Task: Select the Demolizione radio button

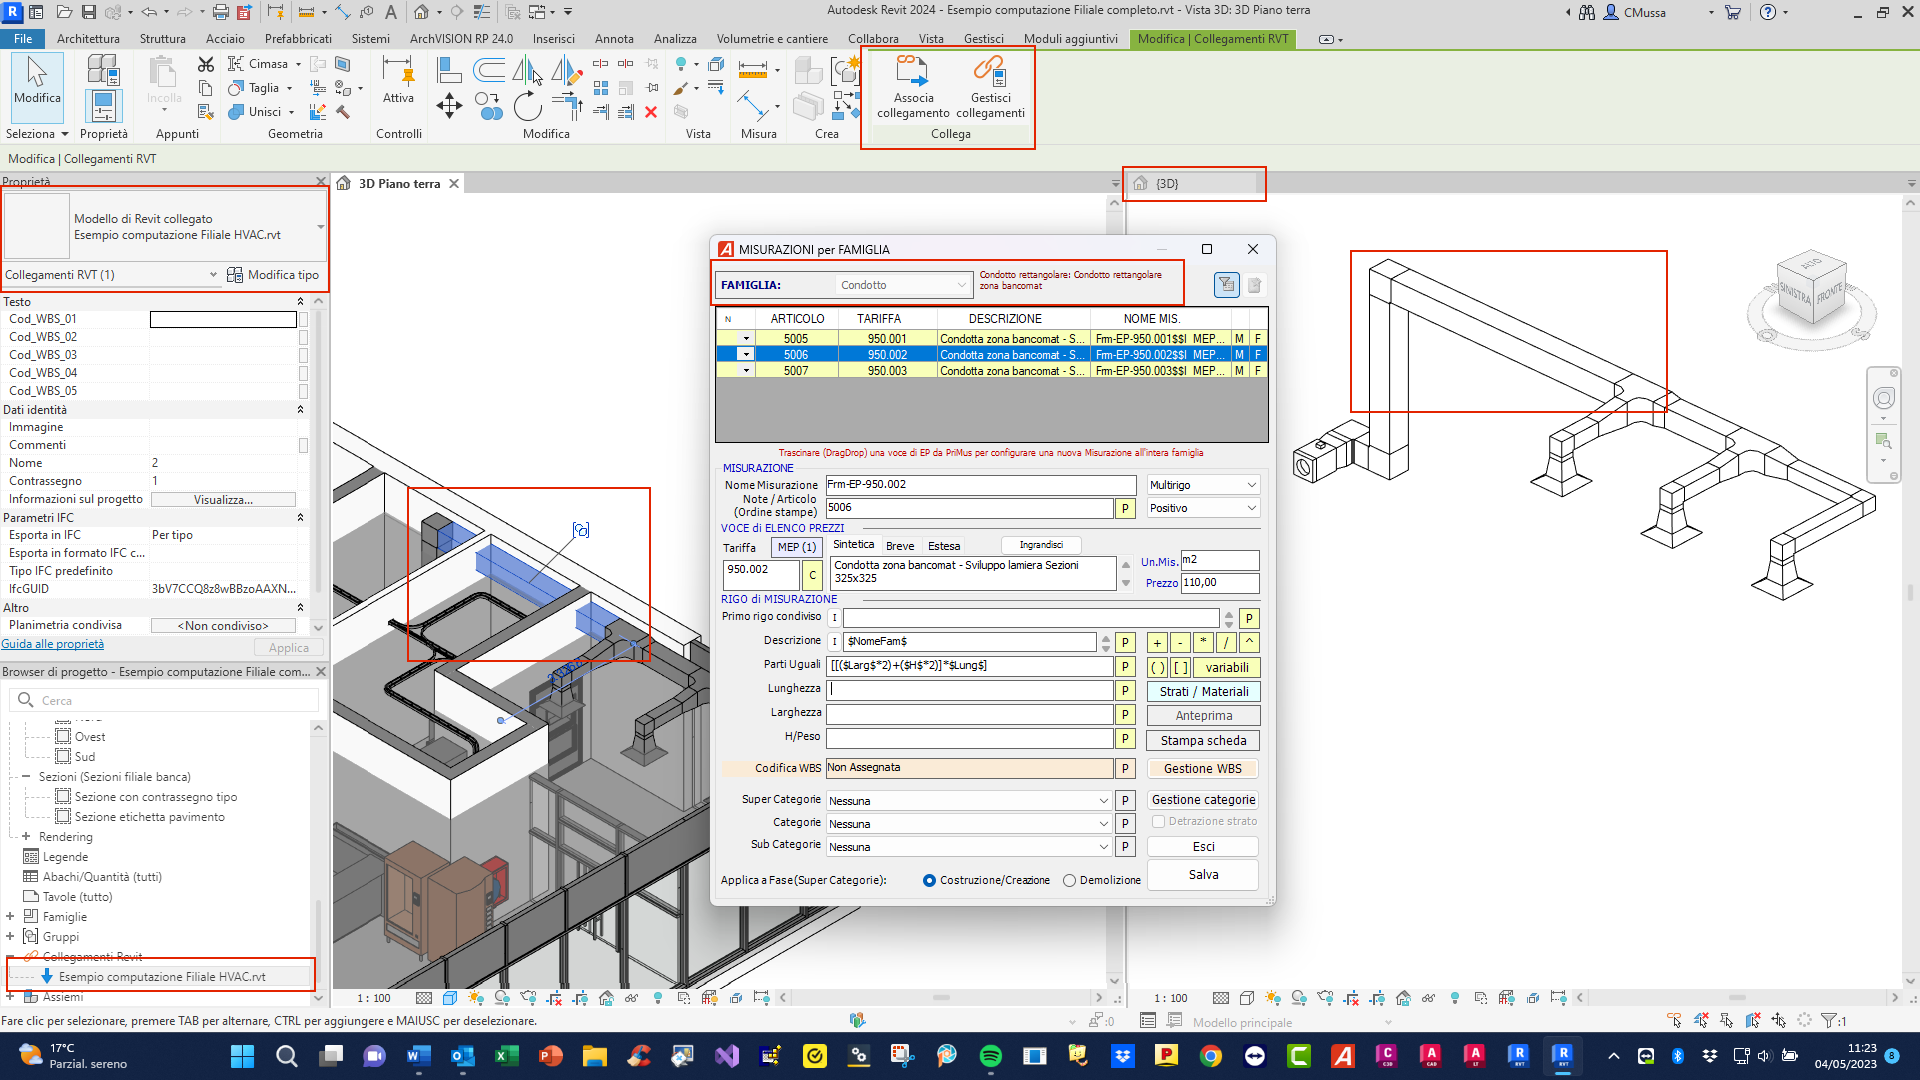Action: [1069, 881]
